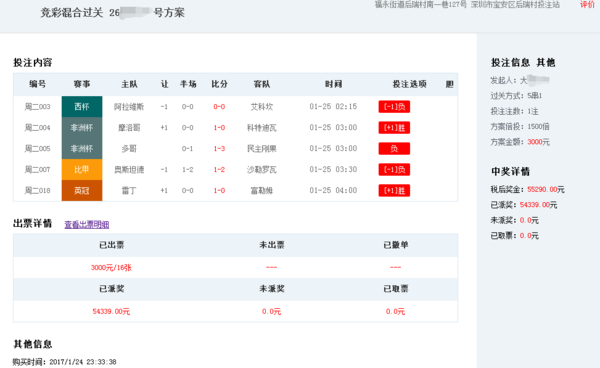This screenshot has width=600, height=368.
Task: Click the 西杯 league tag
Action: coord(82,107)
